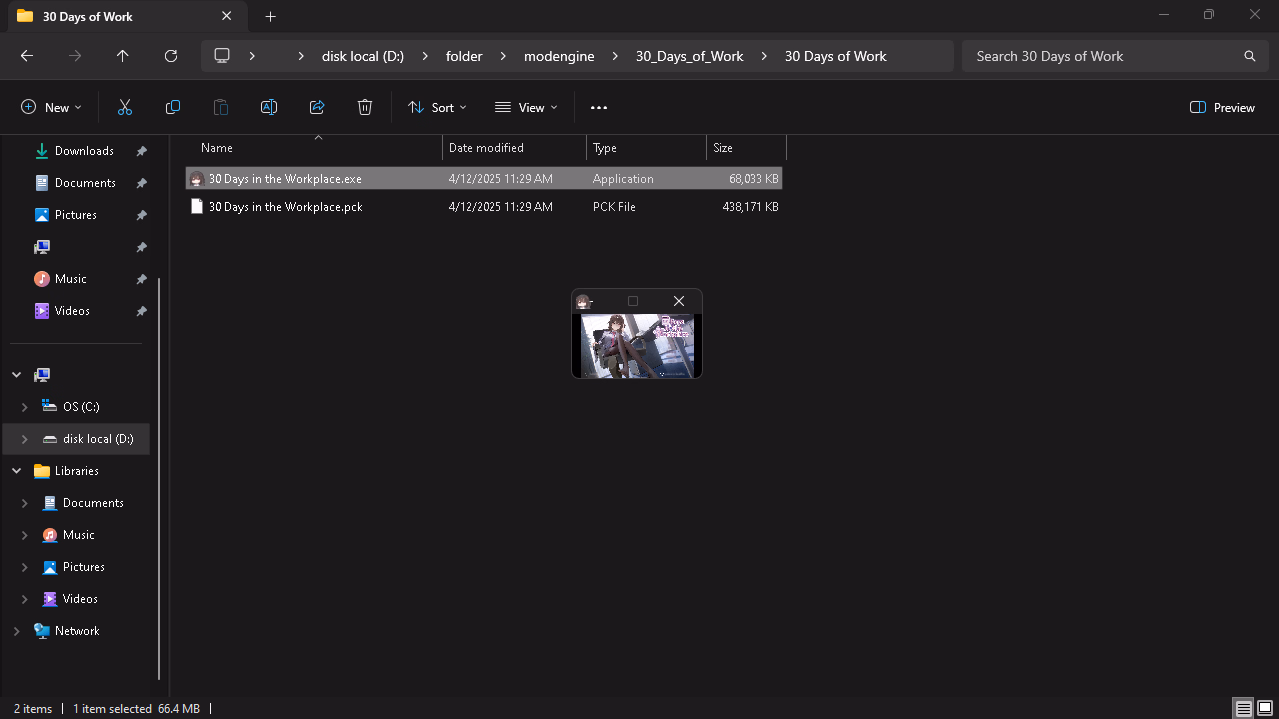Screen dimensions: 1279x719
Task: Switch to details view in status bar
Action: pos(1243,708)
